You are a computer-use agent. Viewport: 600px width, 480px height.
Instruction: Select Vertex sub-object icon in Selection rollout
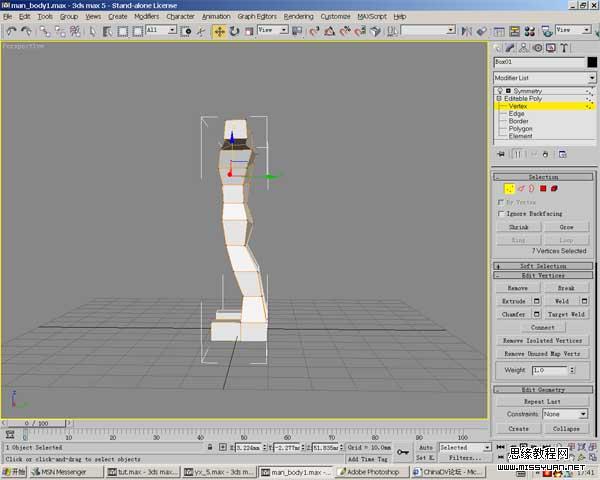(509, 188)
